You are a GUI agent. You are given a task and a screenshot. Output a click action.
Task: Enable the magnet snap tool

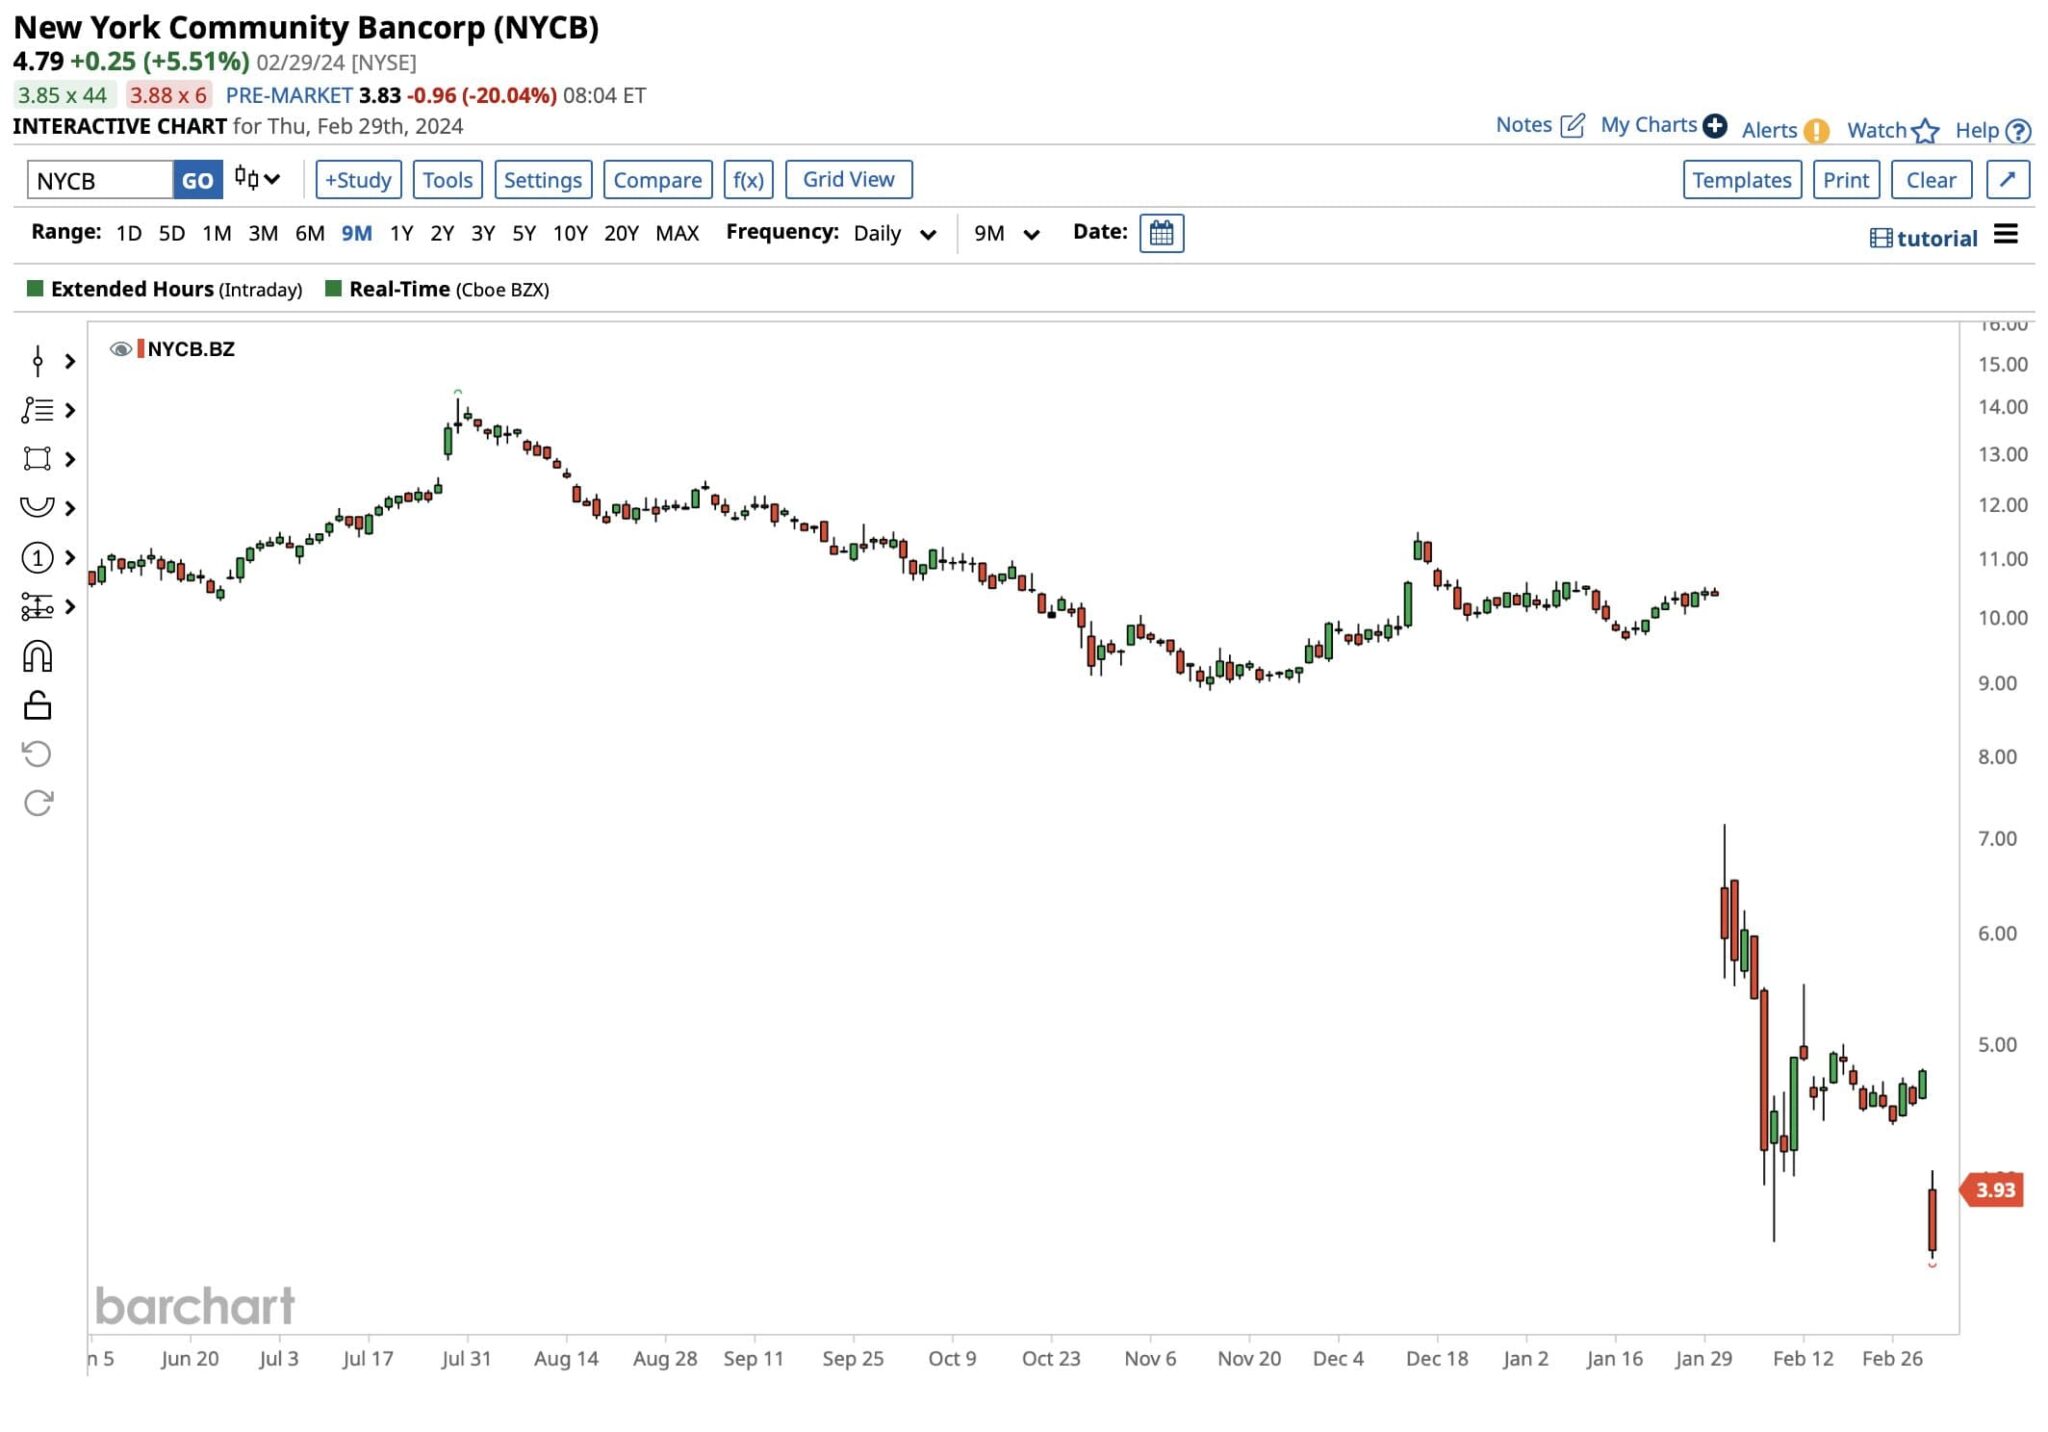(x=38, y=655)
